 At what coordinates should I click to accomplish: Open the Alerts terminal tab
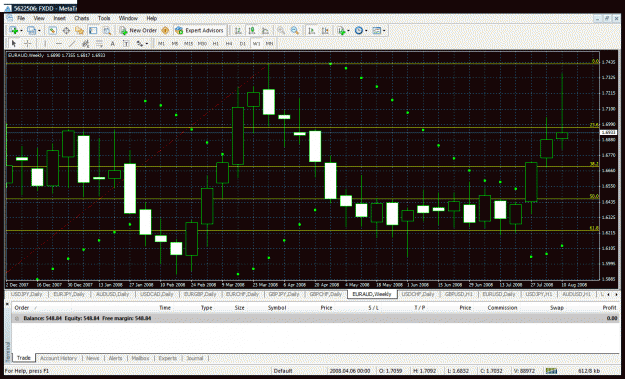point(116,358)
